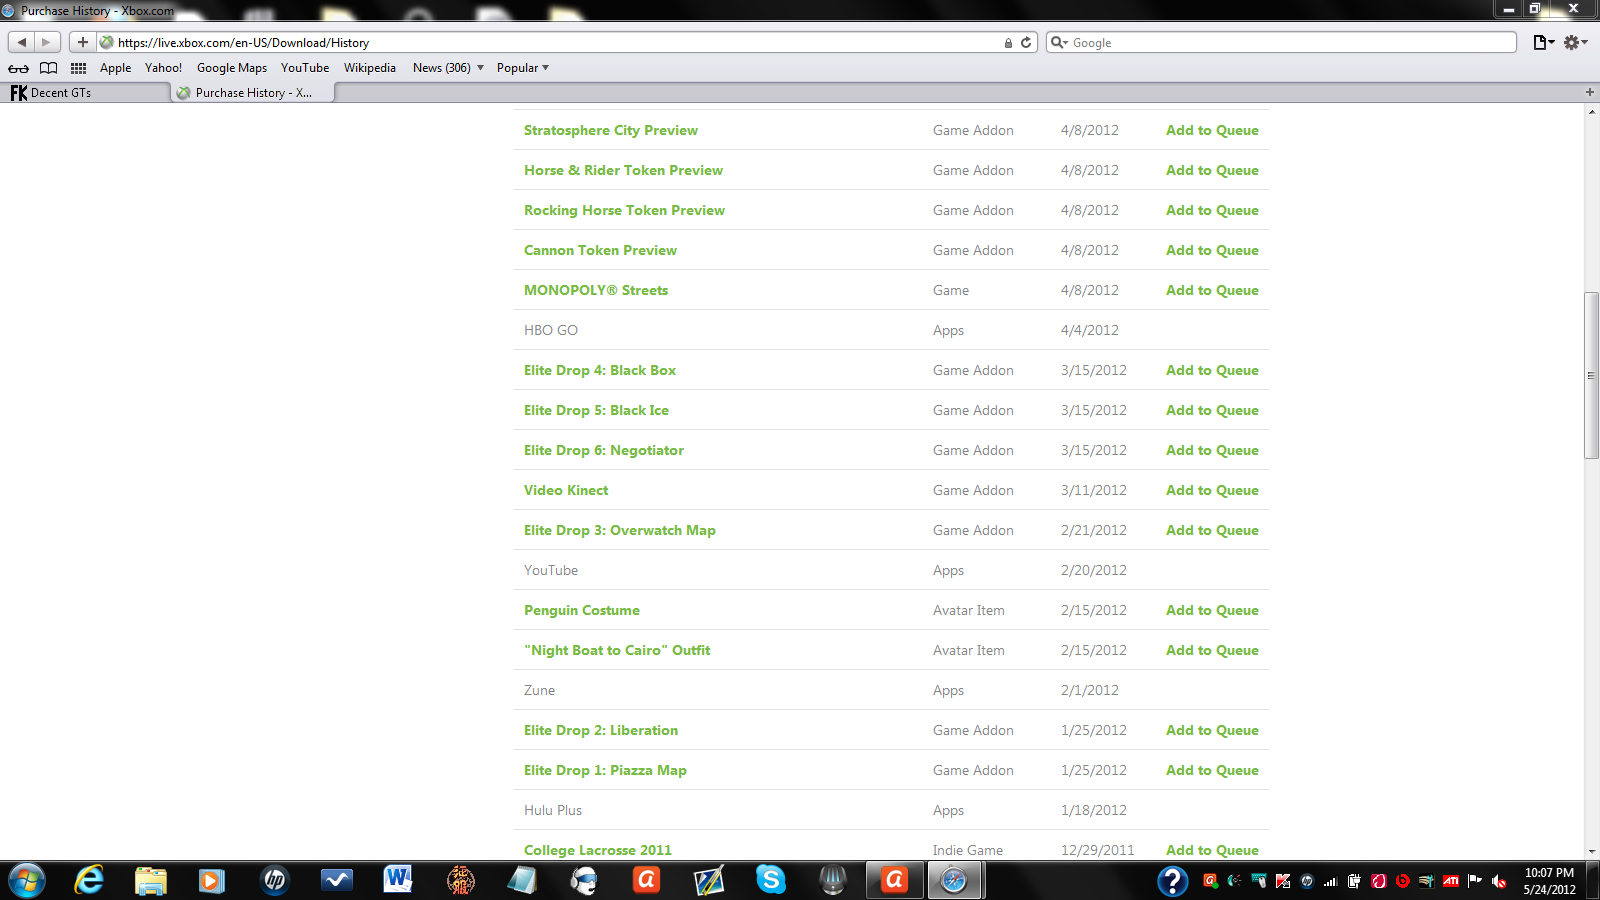
Task: Click the Show Desktop strip beside the clock
Action: 1592,881
